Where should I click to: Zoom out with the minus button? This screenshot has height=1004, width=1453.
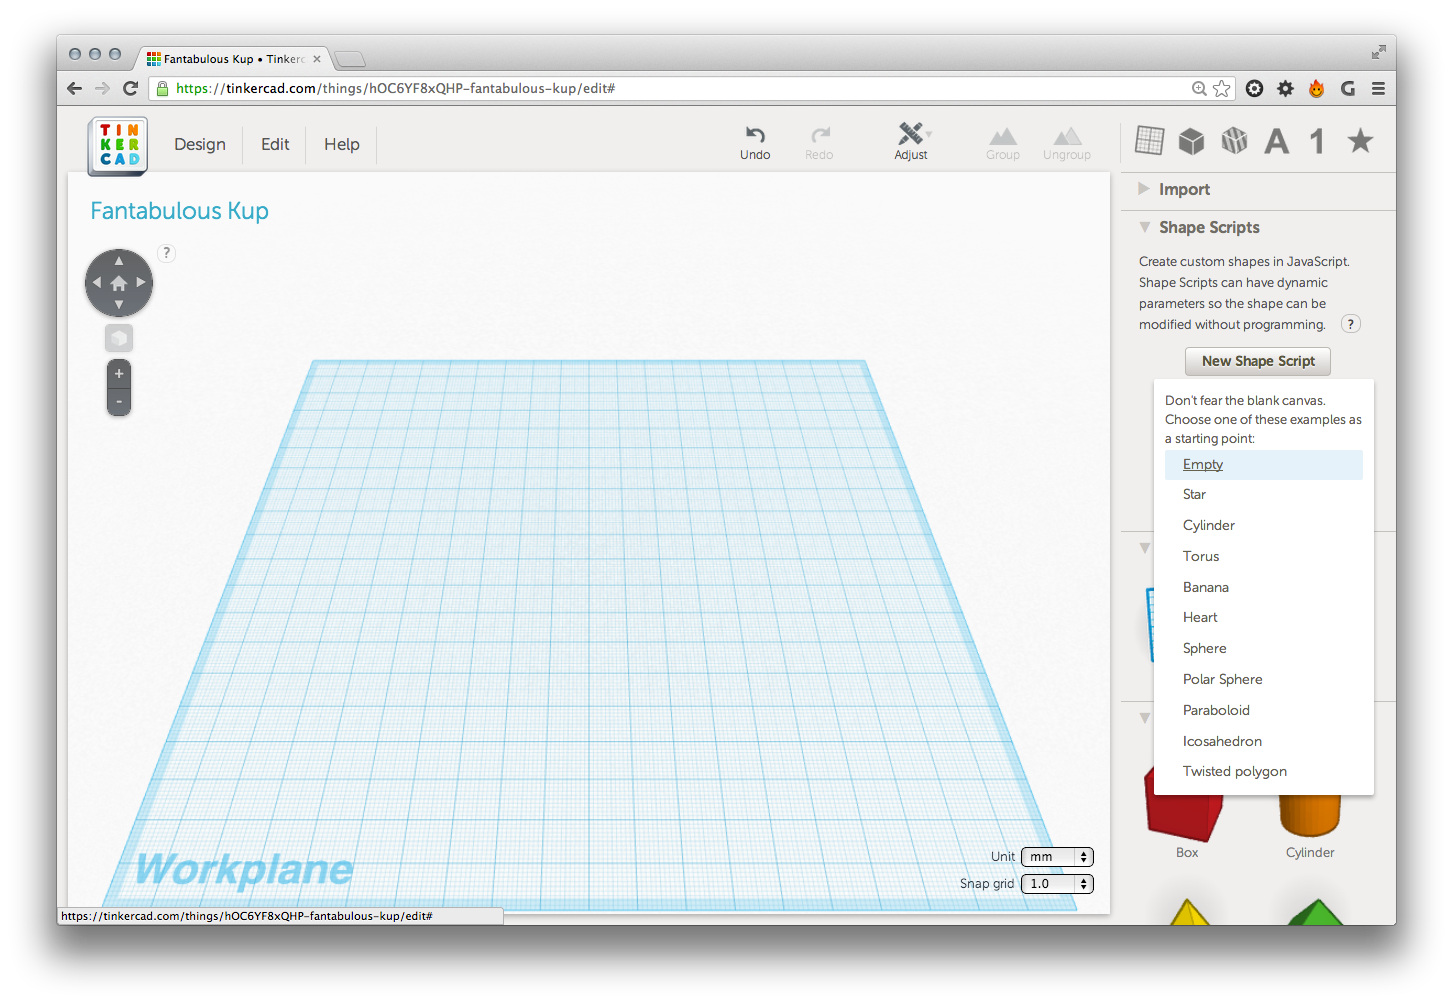119,402
